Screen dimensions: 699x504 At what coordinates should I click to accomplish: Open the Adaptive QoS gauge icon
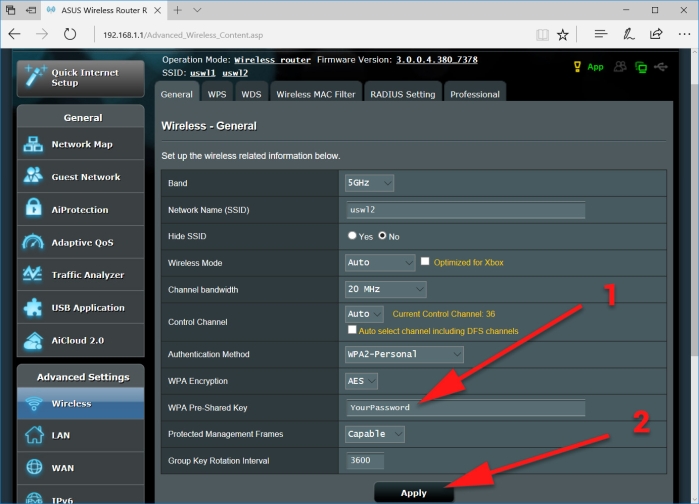click(x=33, y=242)
